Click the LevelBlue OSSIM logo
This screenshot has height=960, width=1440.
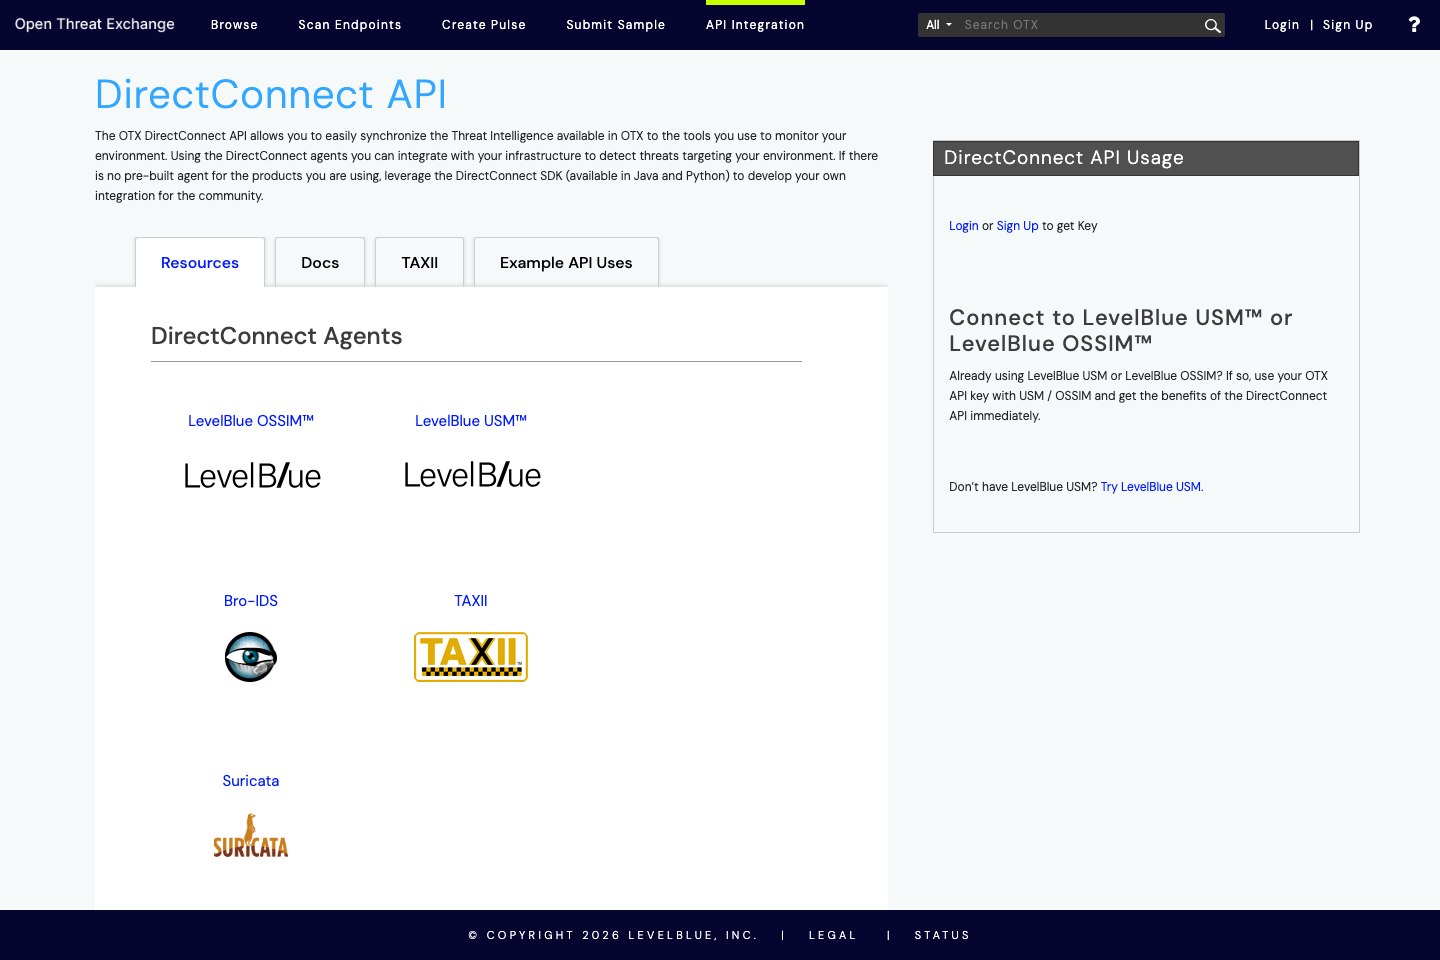coord(251,476)
